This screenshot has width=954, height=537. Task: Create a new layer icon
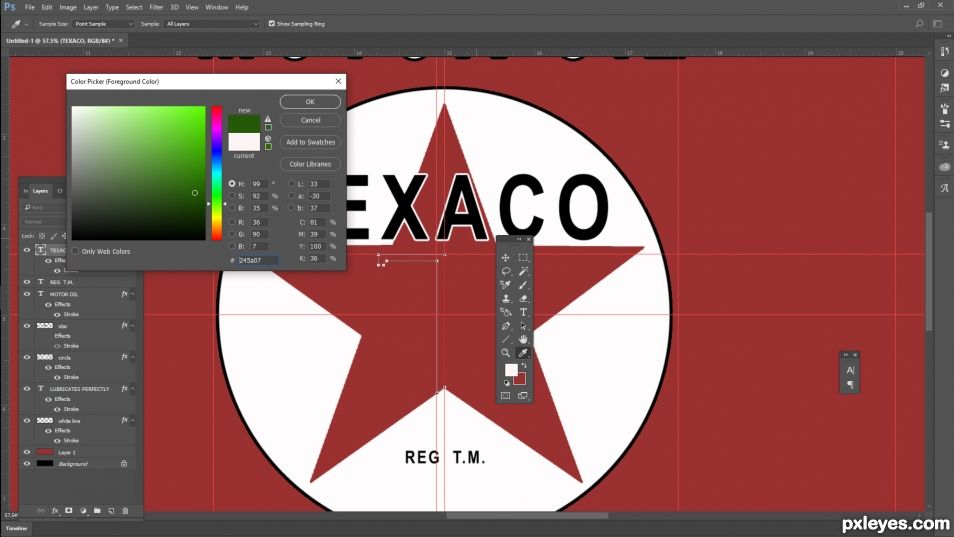[111, 511]
